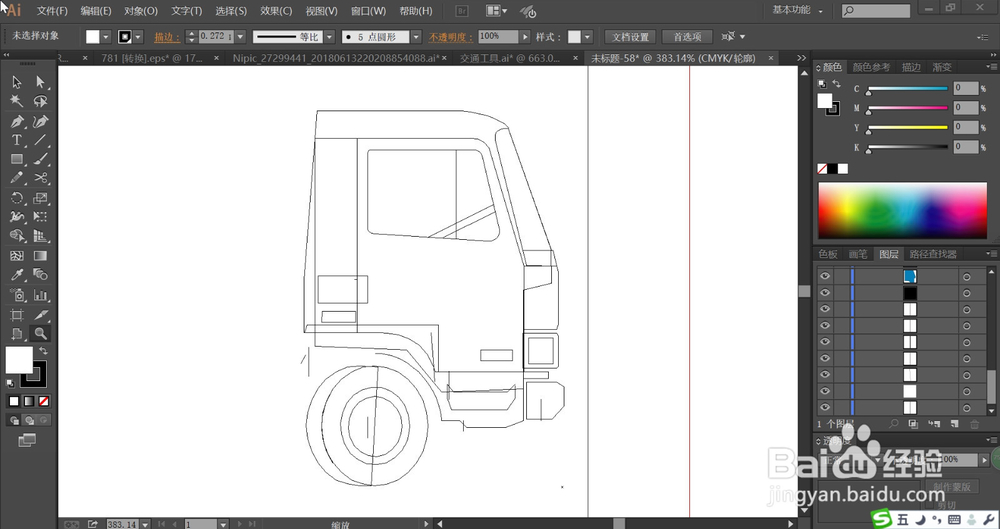Screen dimensions: 1000x529
Task: Select the Symbol Sprayer tool
Action: point(17,295)
